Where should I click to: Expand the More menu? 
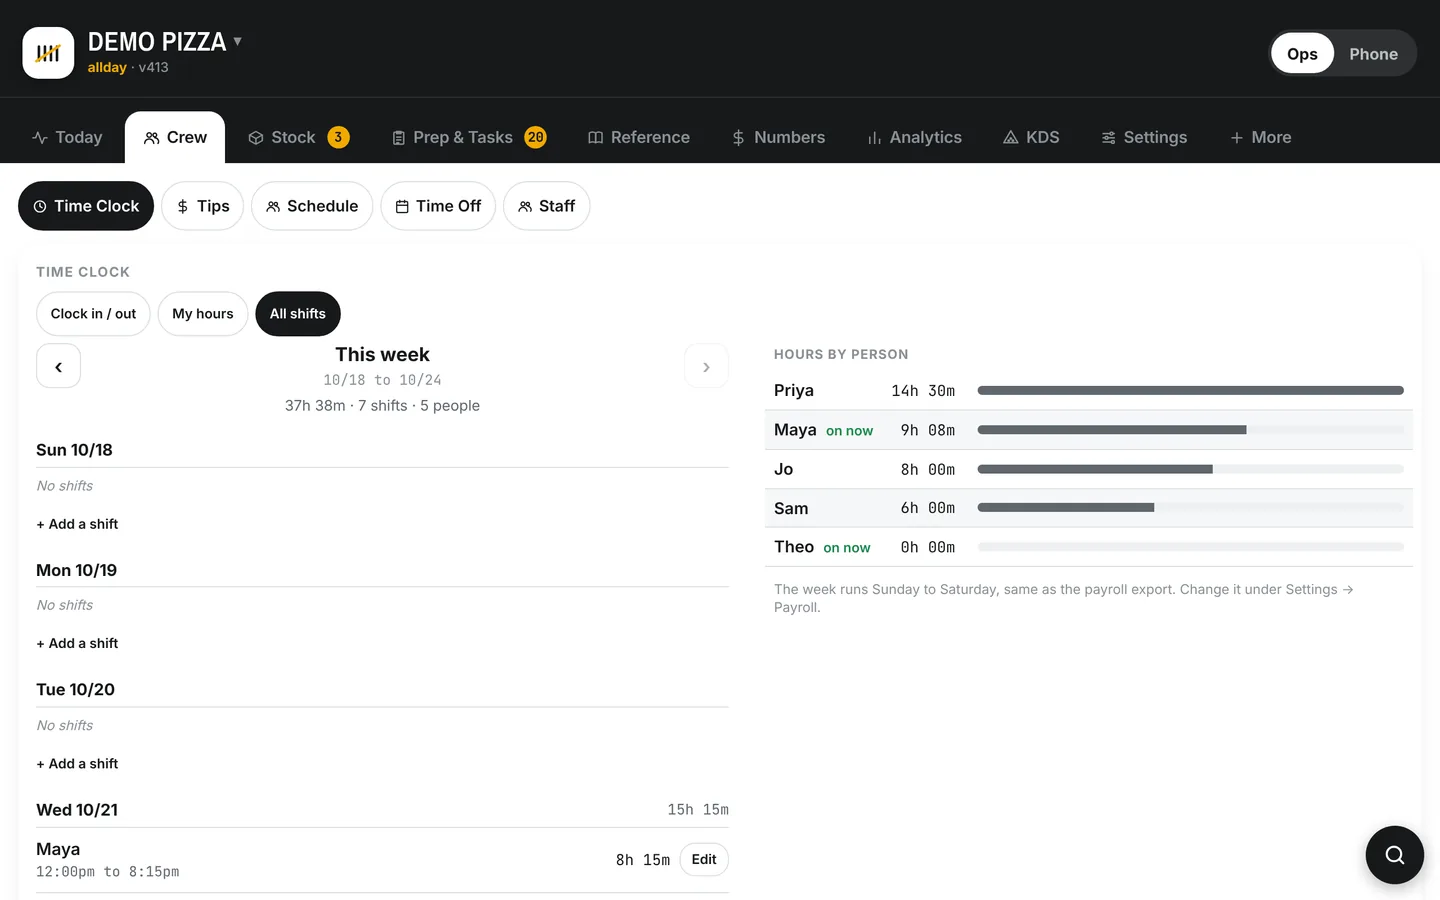(1260, 137)
